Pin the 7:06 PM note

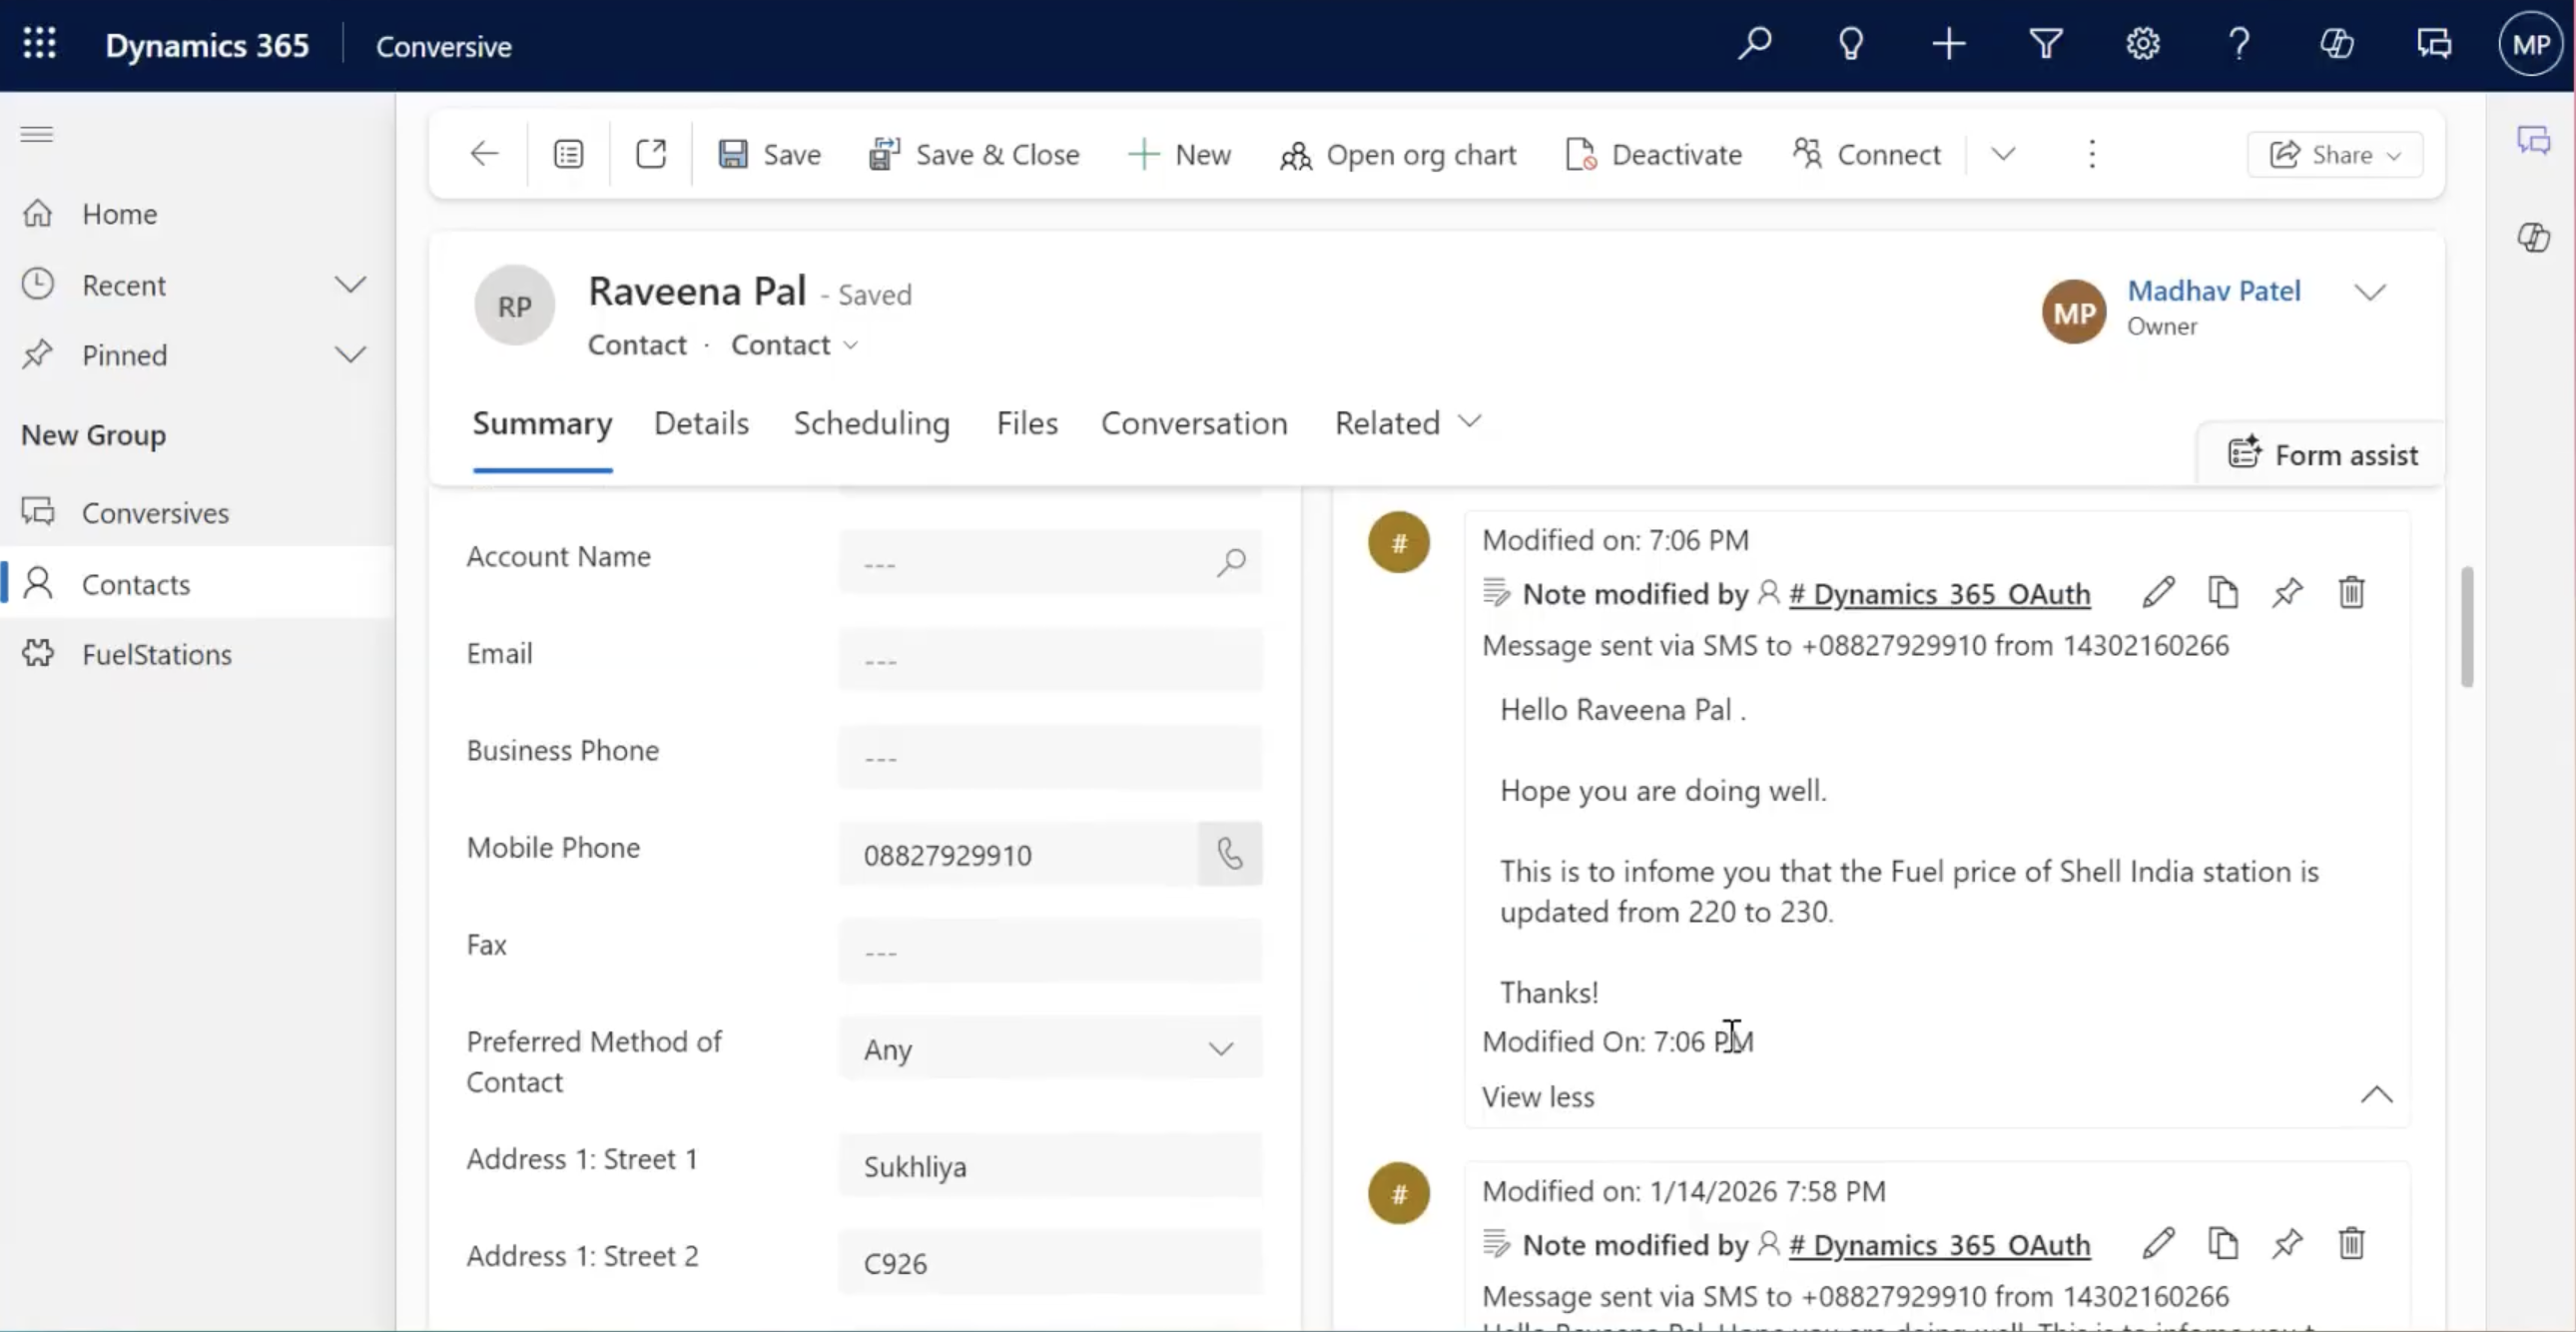[x=2287, y=593]
